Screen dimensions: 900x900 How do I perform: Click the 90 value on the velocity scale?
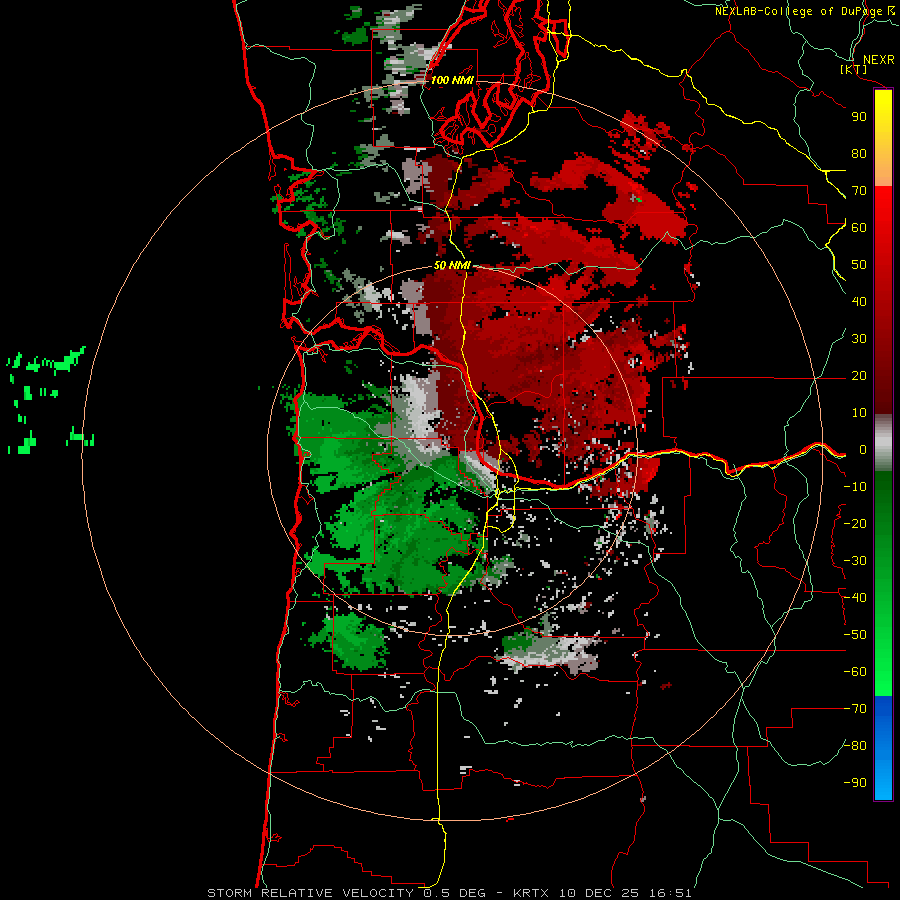pos(859,117)
